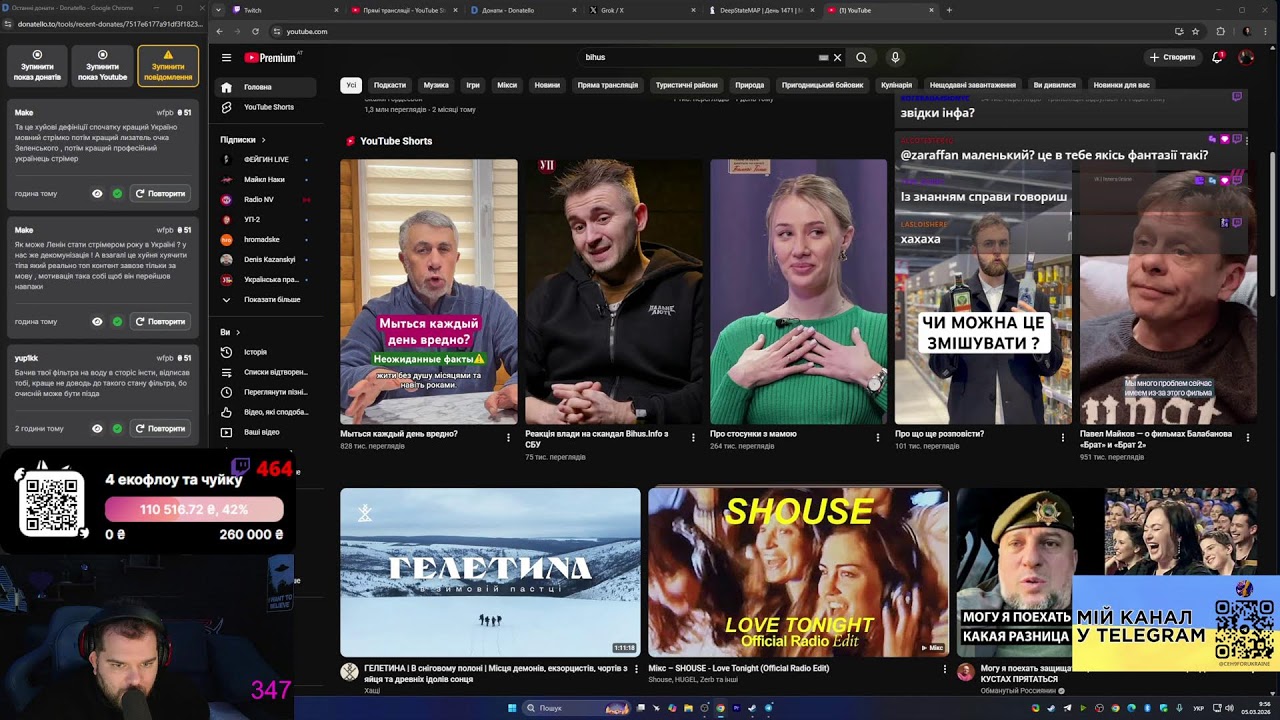Open options menu for Реакція влади short

693,437
